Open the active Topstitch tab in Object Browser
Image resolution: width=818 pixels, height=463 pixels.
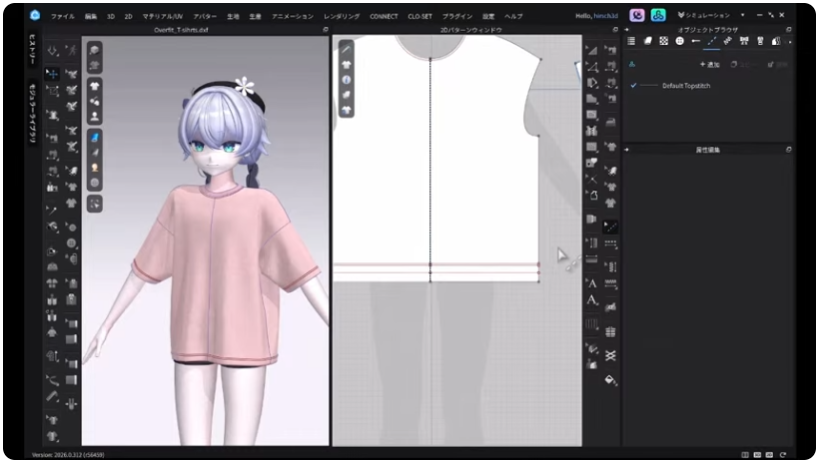[712, 41]
